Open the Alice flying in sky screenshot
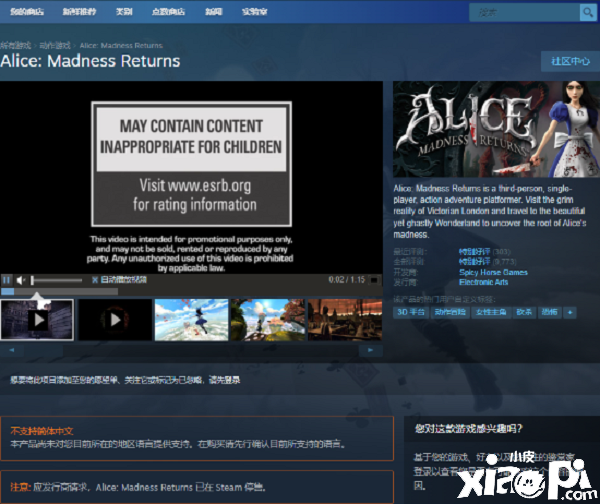This screenshot has width=600, height=504. click(x=191, y=320)
